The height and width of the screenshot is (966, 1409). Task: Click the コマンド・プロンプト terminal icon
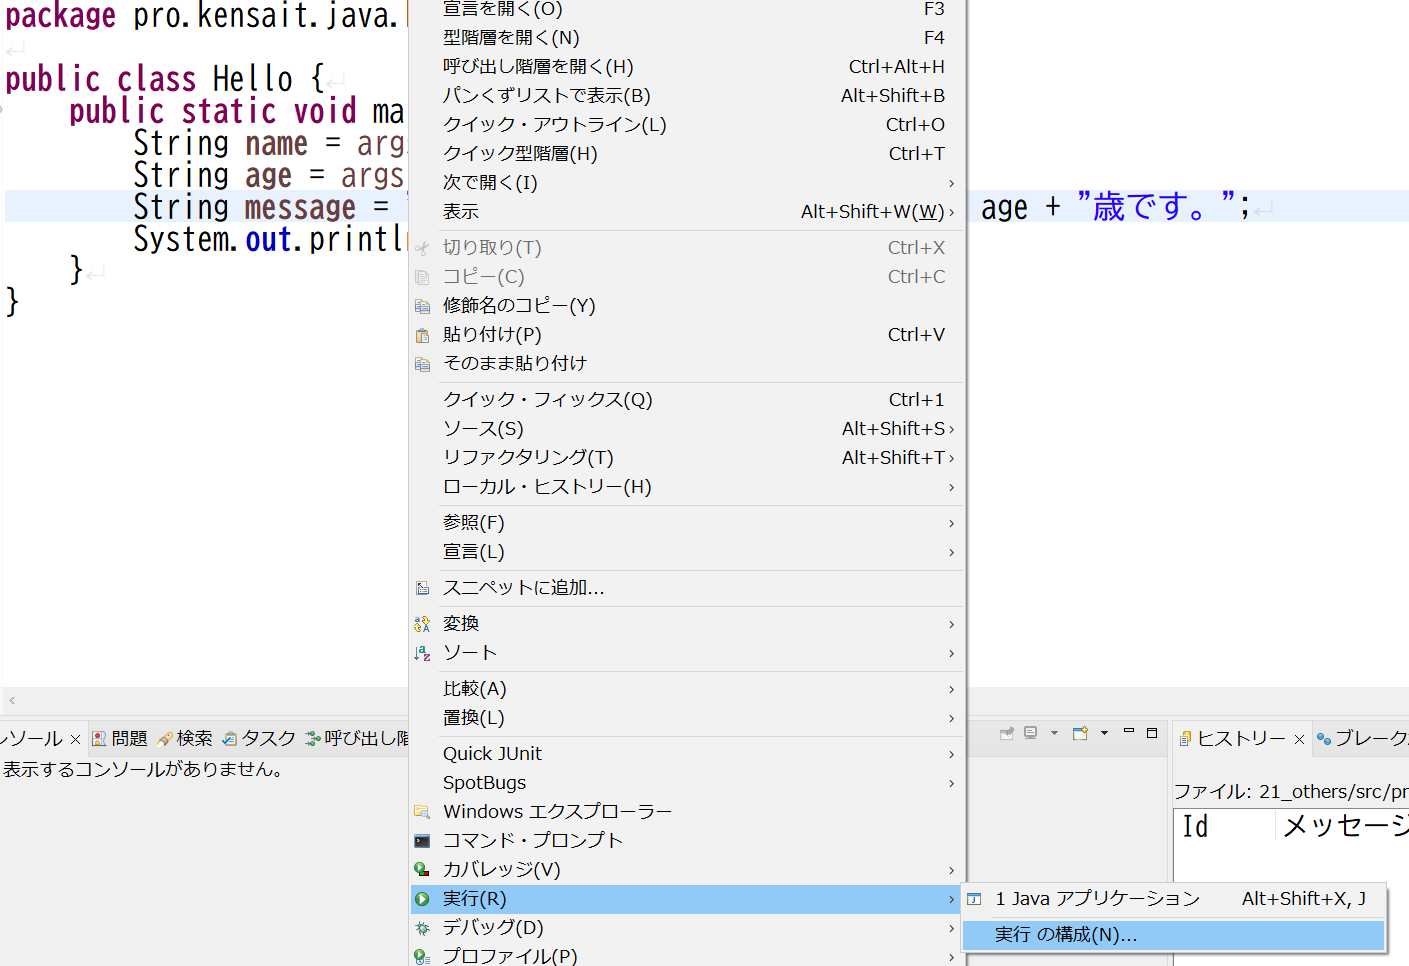coord(423,840)
